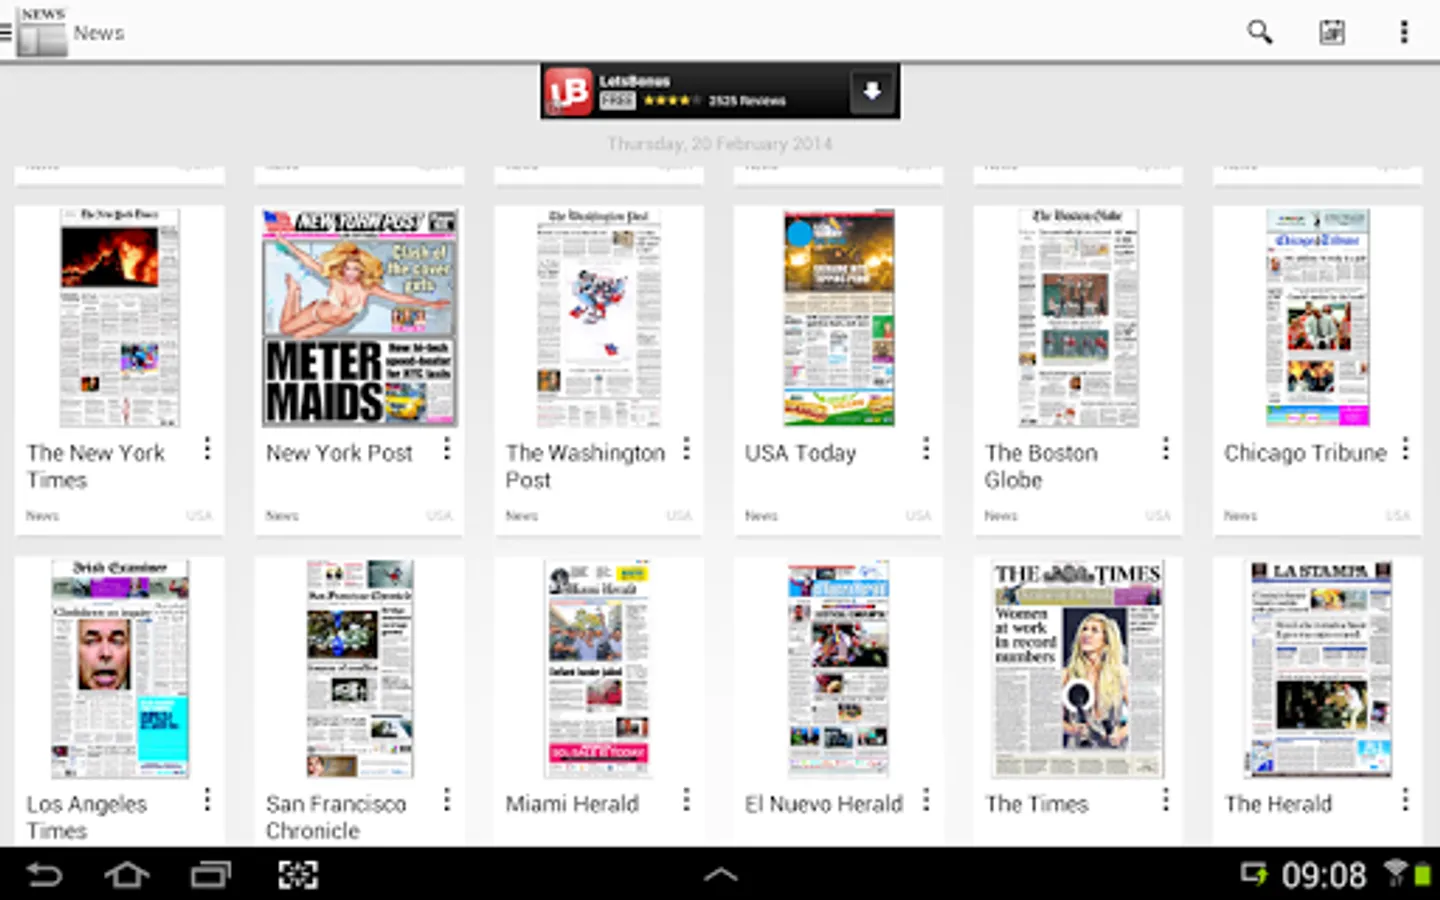Image resolution: width=1440 pixels, height=900 pixels.
Task: Open USA Today front page thumbnail
Action: click(x=839, y=318)
